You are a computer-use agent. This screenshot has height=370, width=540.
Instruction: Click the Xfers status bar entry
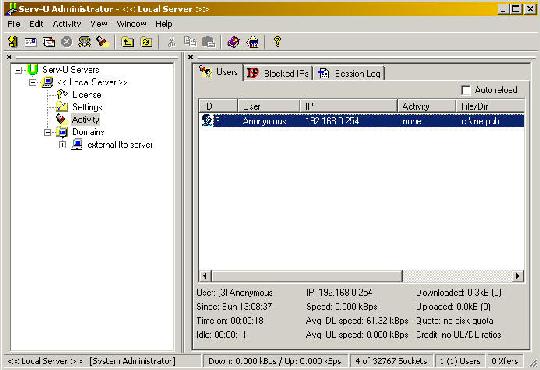pyautogui.click(x=504, y=361)
